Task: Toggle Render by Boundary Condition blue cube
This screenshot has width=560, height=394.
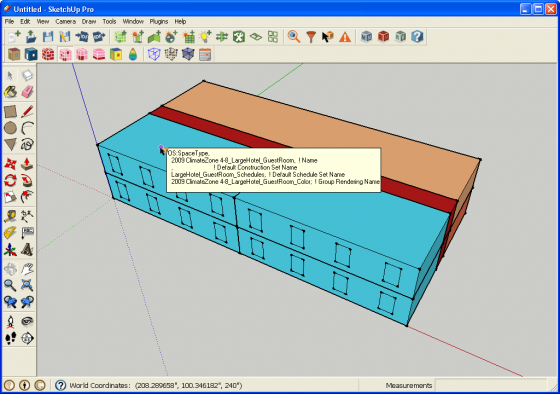Action: coord(31,54)
